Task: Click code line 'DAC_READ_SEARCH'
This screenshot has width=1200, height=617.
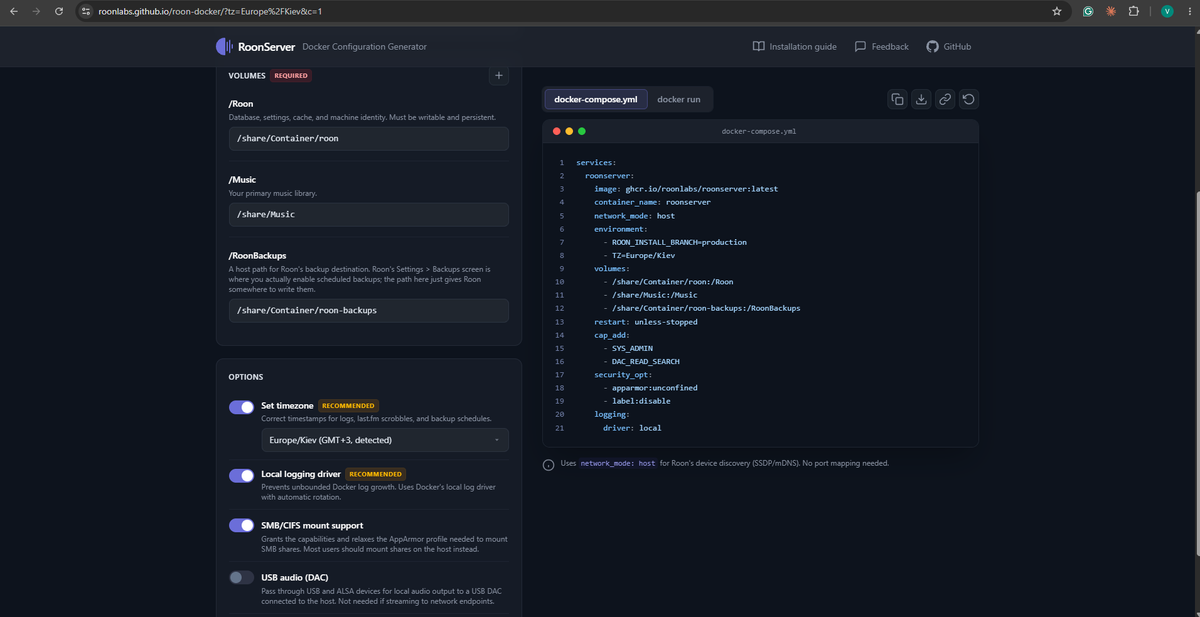Action: click(646, 361)
